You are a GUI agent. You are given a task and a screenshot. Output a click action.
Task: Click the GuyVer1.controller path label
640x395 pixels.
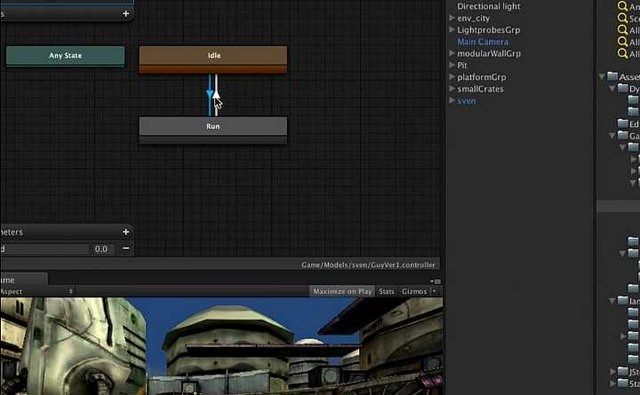click(368, 265)
